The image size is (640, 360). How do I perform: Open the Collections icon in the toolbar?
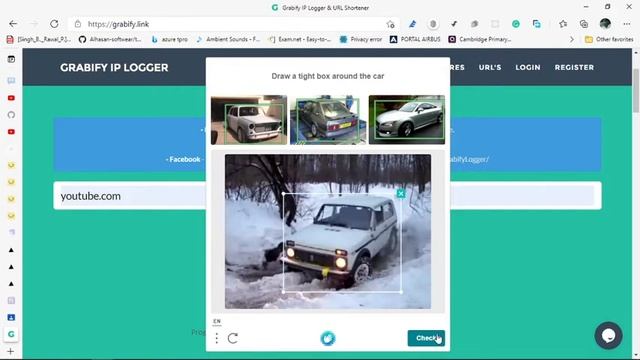[584, 24]
